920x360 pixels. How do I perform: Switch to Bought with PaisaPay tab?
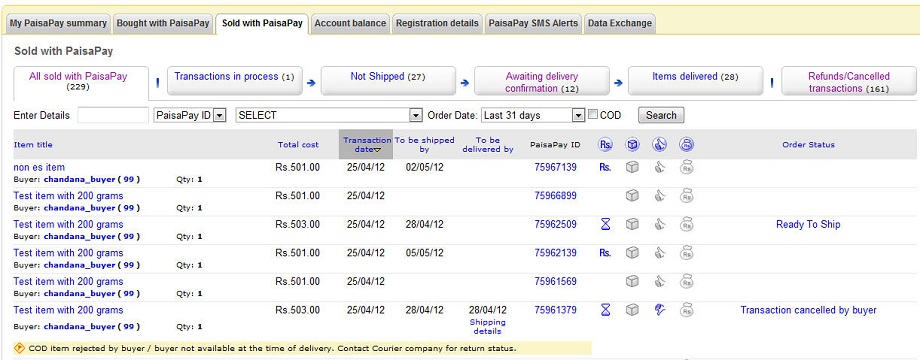(163, 23)
